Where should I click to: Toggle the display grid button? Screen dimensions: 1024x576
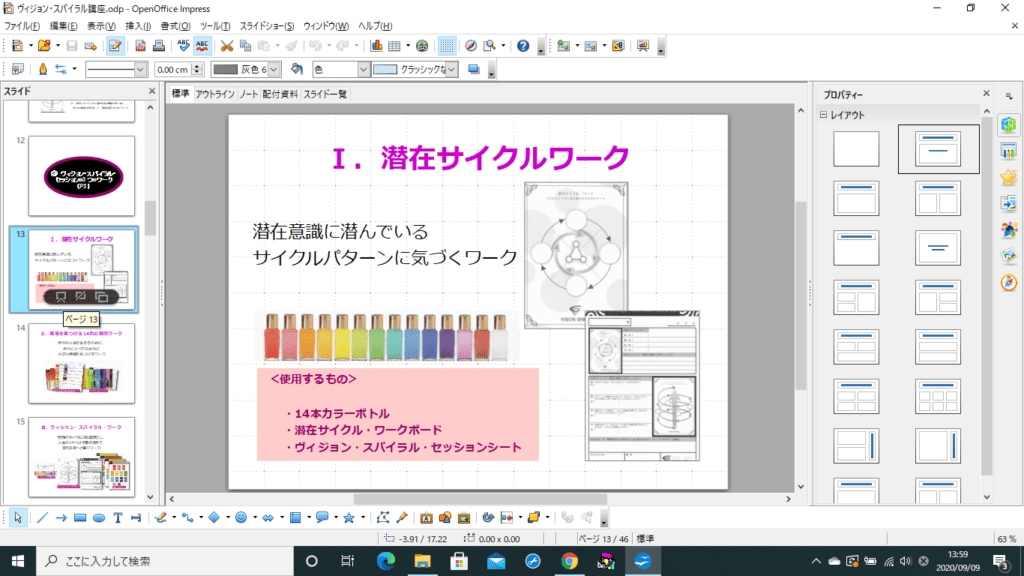(447, 46)
